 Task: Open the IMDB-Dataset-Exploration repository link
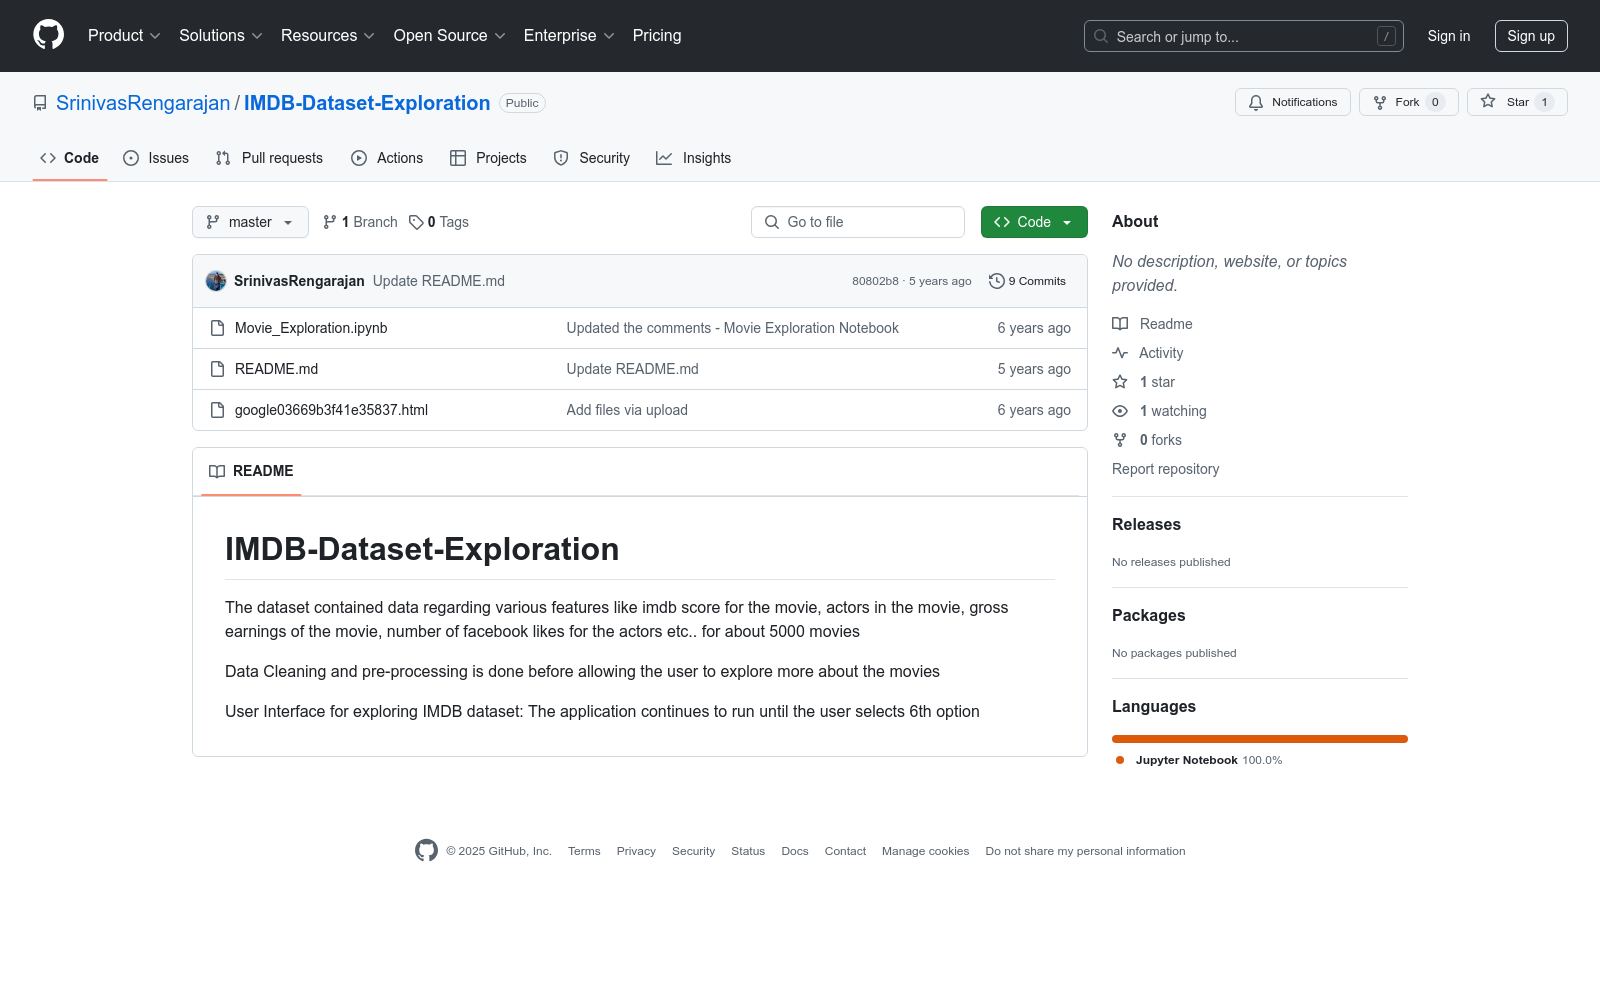coord(367,103)
